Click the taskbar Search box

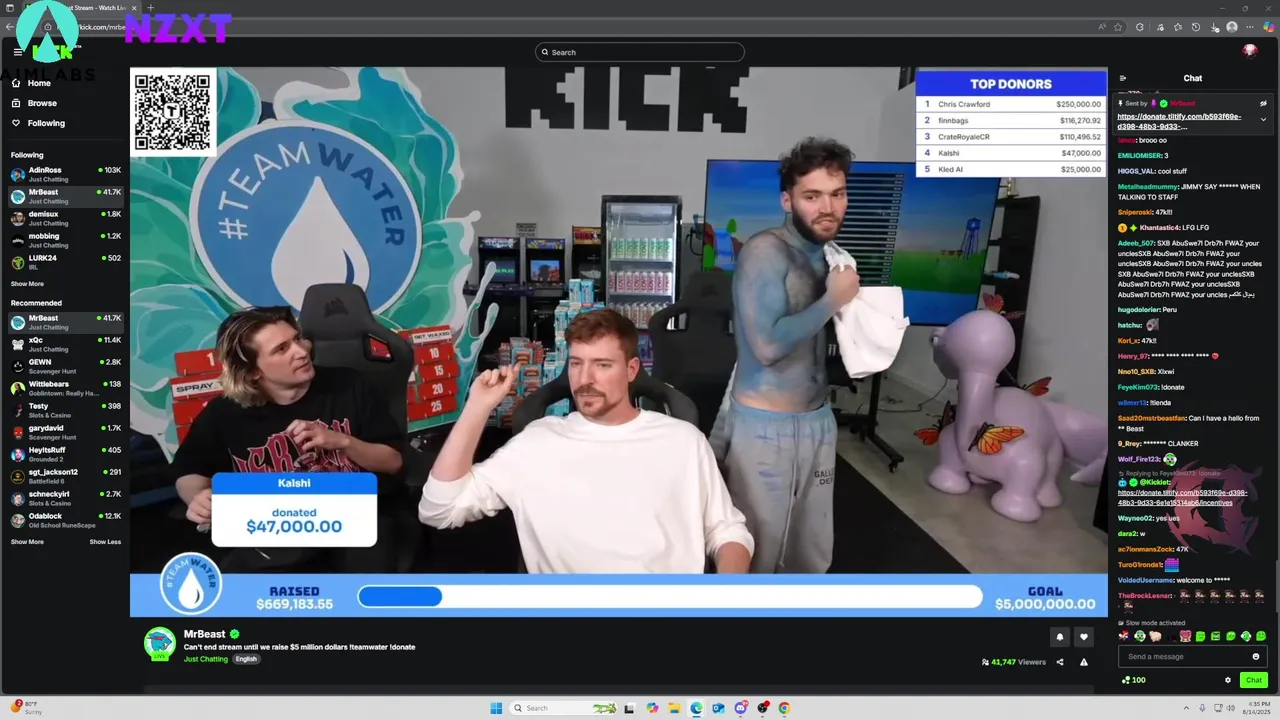tap(565, 708)
